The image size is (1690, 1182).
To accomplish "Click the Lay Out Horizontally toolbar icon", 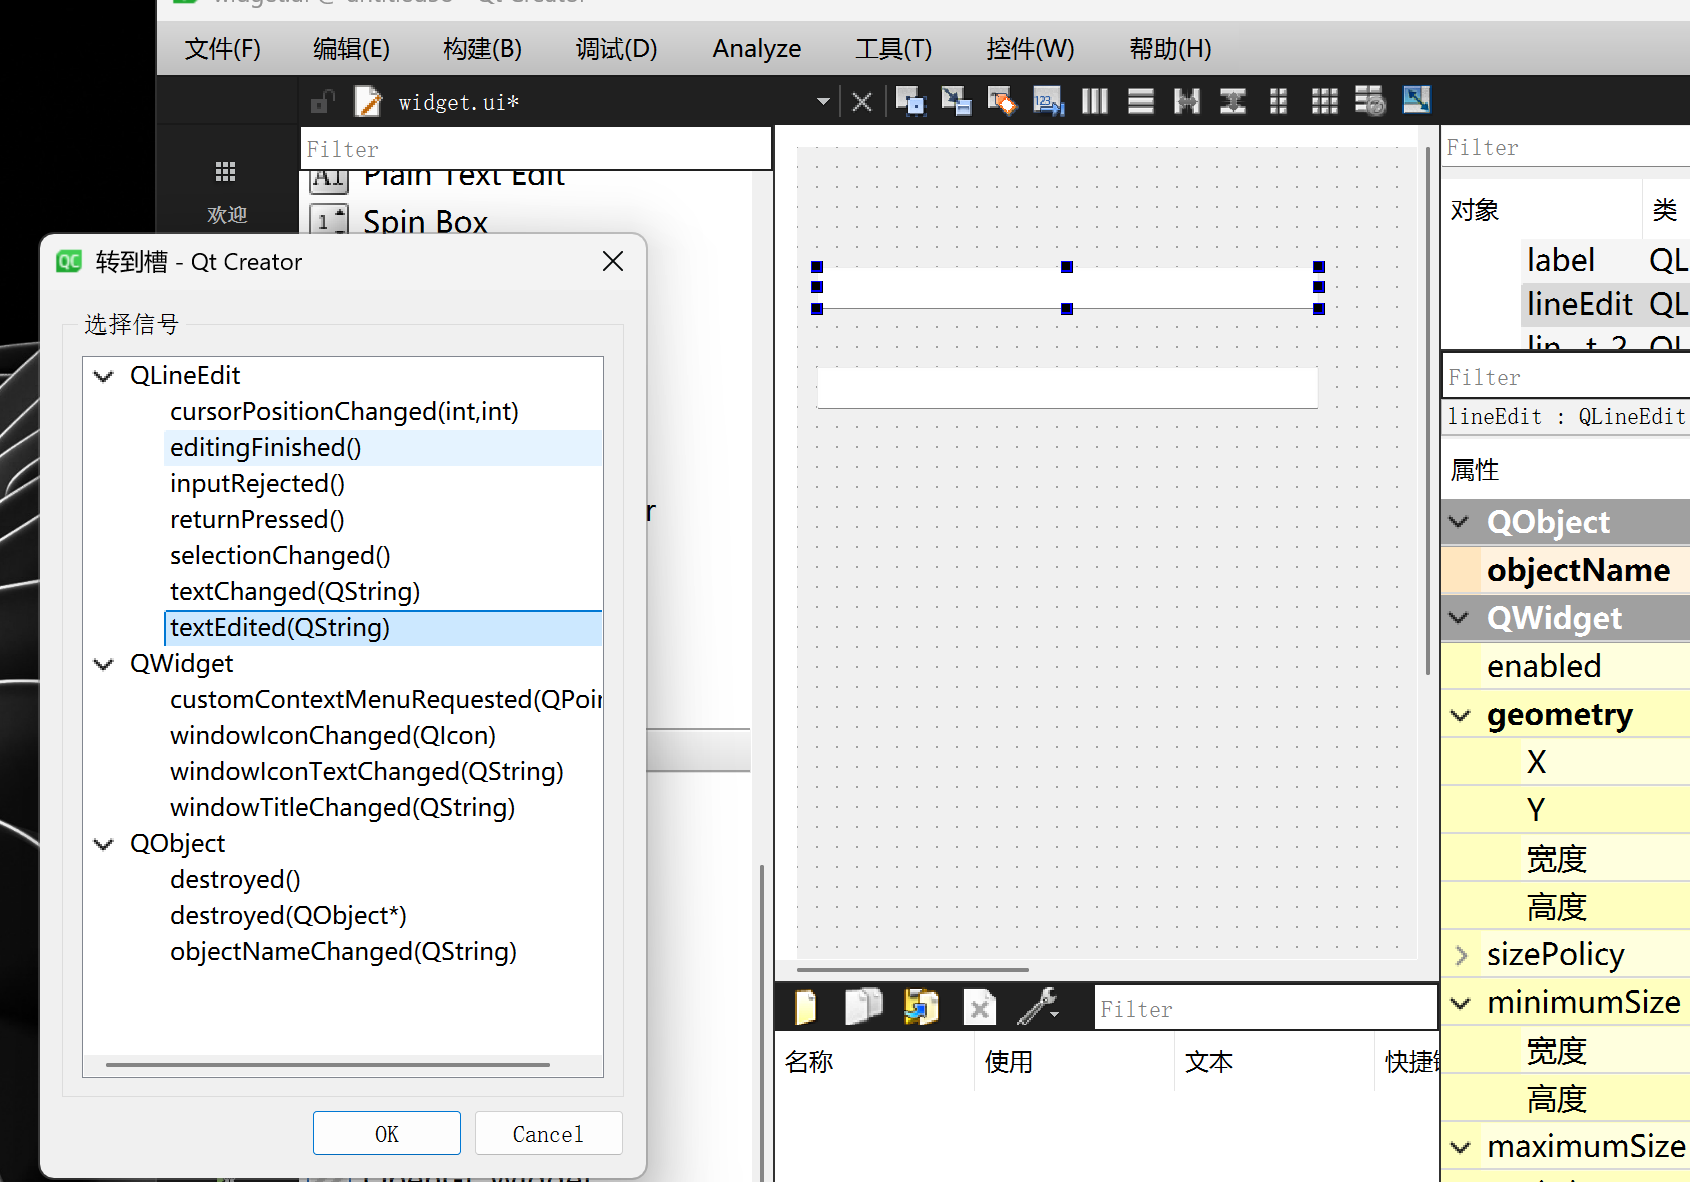I will (x=1095, y=101).
